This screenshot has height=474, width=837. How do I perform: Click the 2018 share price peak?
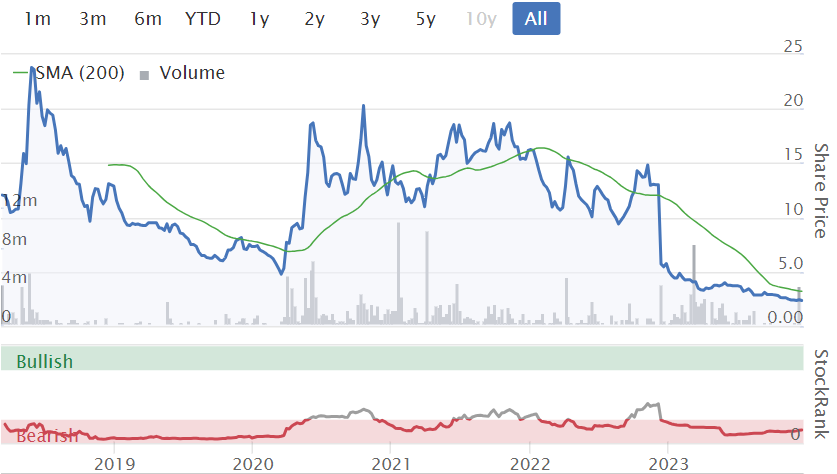(33, 68)
